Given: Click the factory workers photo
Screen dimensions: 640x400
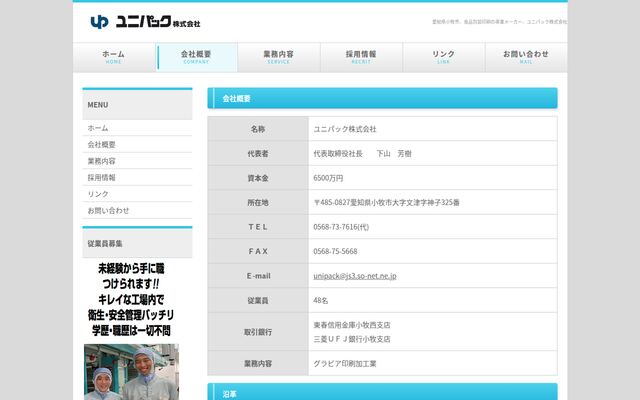Looking at the screenshot, I should click(x=131, y=372).
